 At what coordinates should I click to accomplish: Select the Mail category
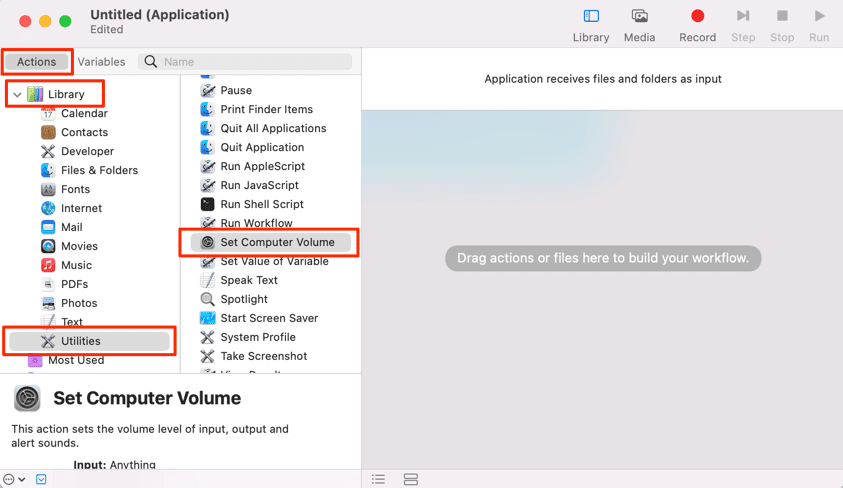[61, 227]
